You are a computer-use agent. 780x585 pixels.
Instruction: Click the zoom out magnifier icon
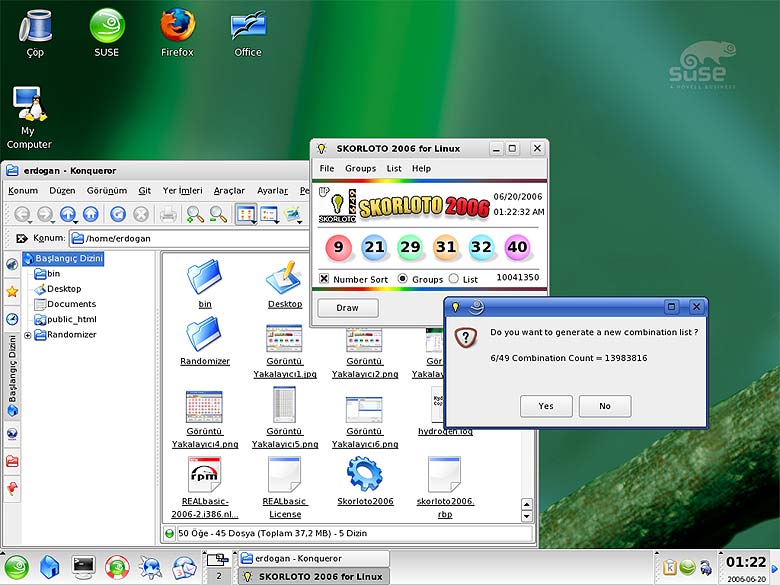point(217,213)
